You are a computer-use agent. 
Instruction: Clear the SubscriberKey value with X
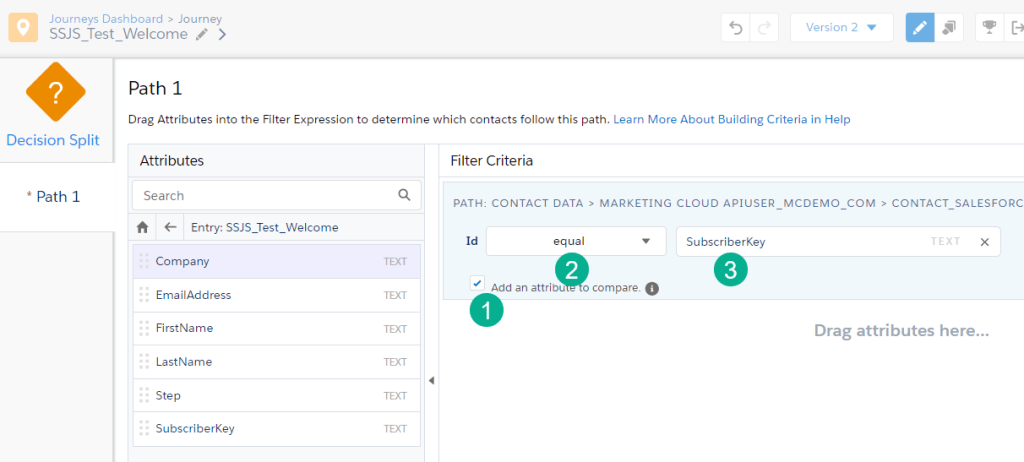[984, 241]
